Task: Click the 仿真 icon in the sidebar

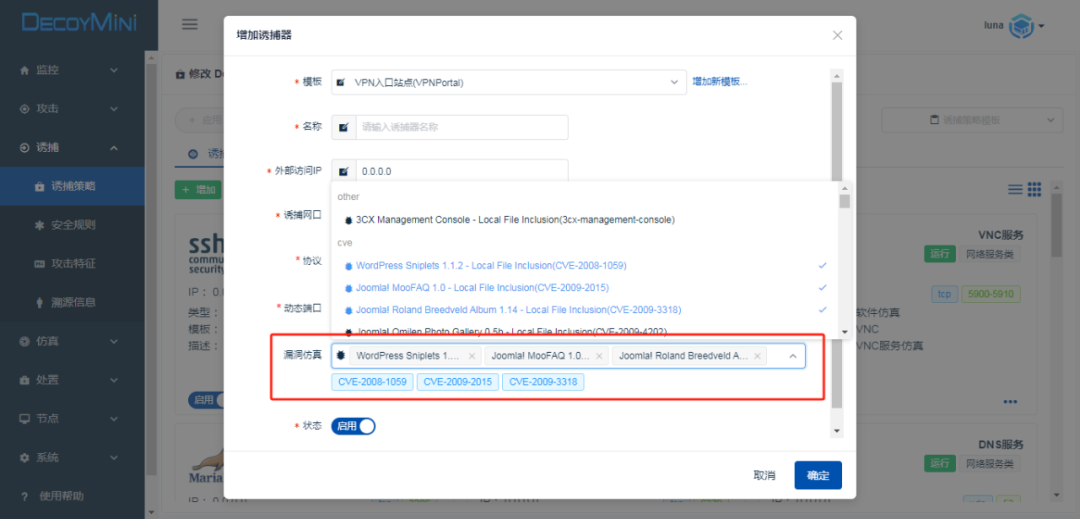Action: point(25,341)
